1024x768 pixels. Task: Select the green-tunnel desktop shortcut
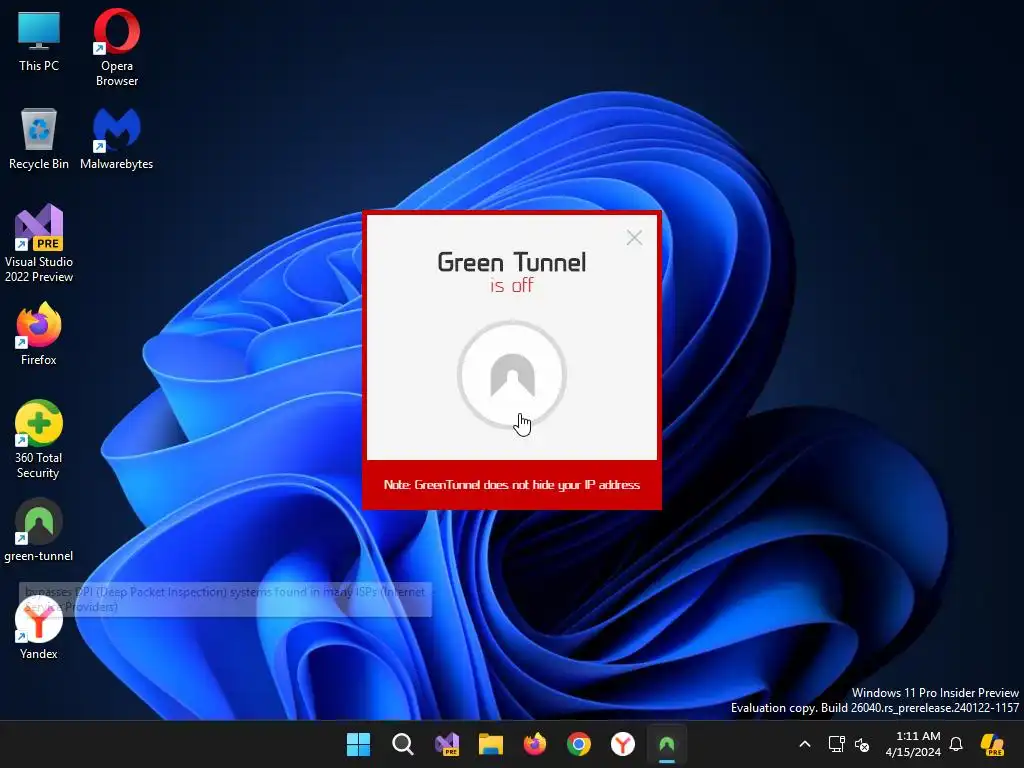(x=39, y=530)
